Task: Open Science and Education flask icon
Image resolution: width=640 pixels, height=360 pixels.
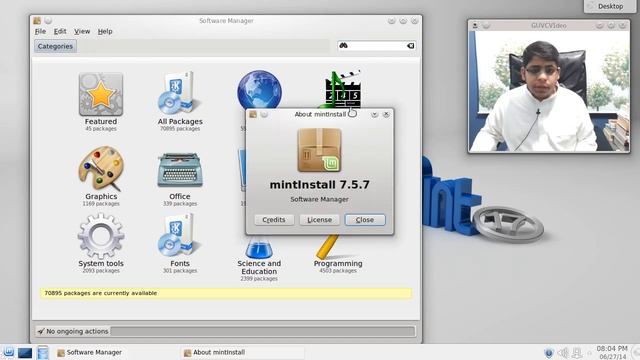Action: 259,247
